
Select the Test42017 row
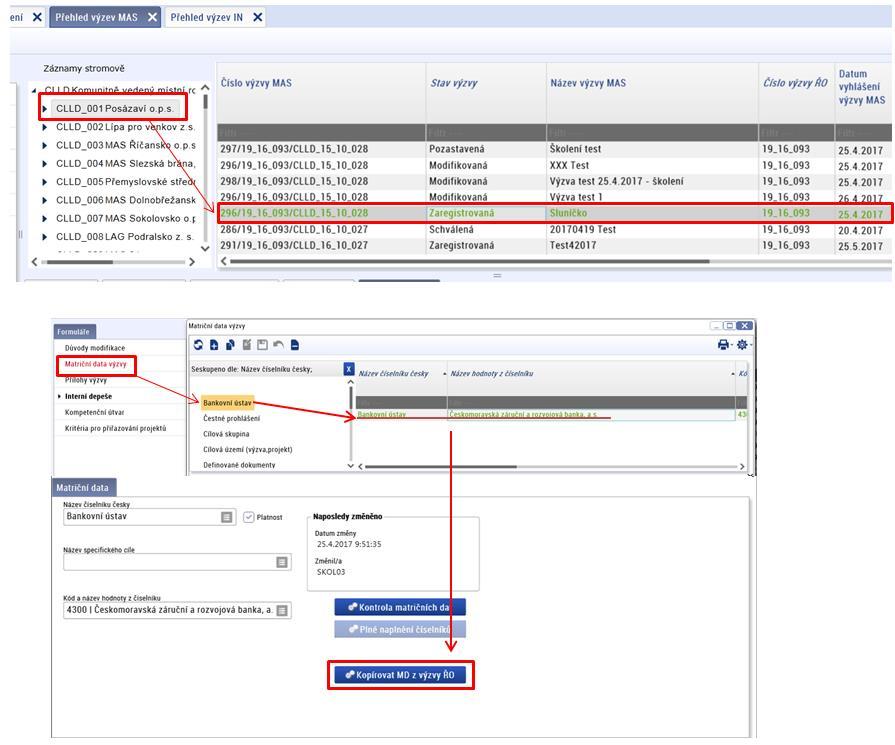click(554, 245)
